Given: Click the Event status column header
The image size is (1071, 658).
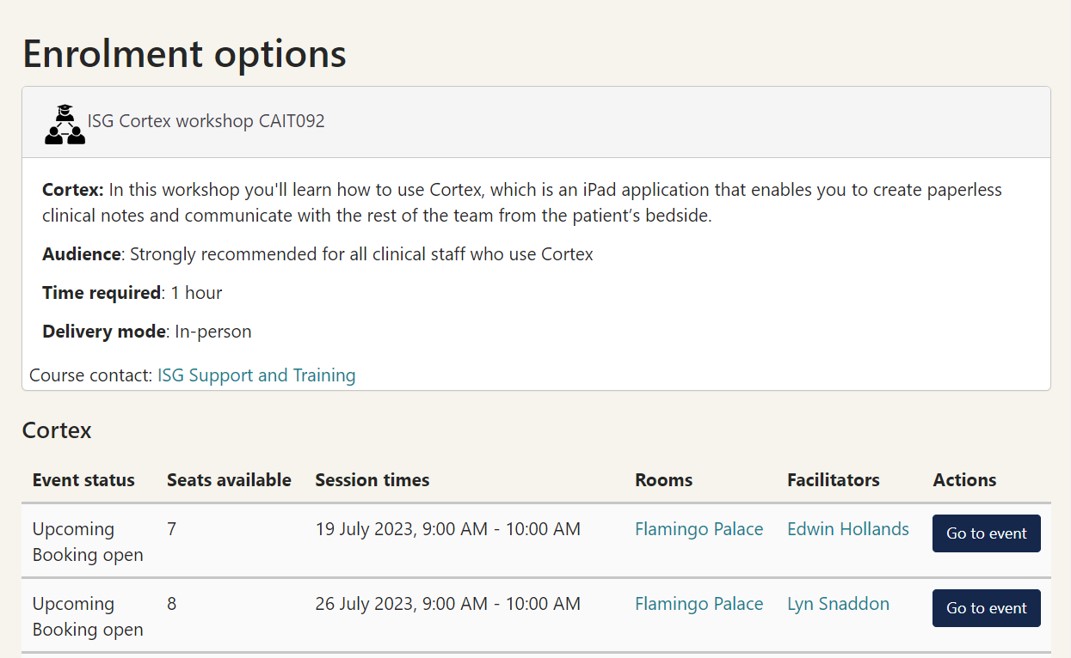Looking at the screenshot, I should pyautogui.click(x=83, y=480).
